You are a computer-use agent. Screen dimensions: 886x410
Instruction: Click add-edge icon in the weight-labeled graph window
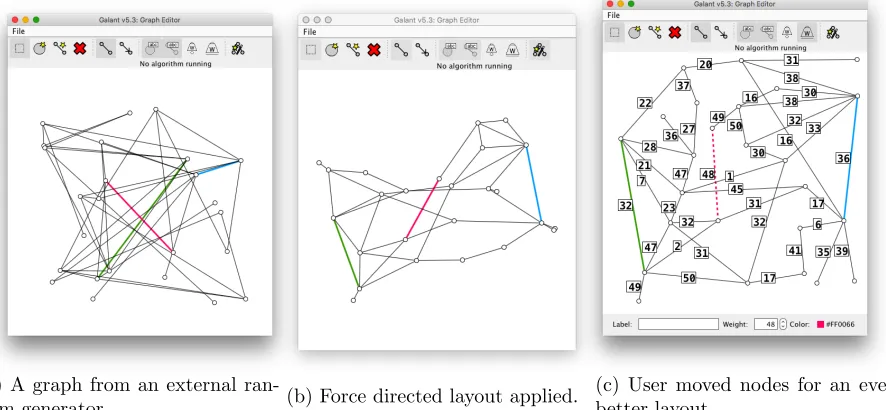coord(655,32)
